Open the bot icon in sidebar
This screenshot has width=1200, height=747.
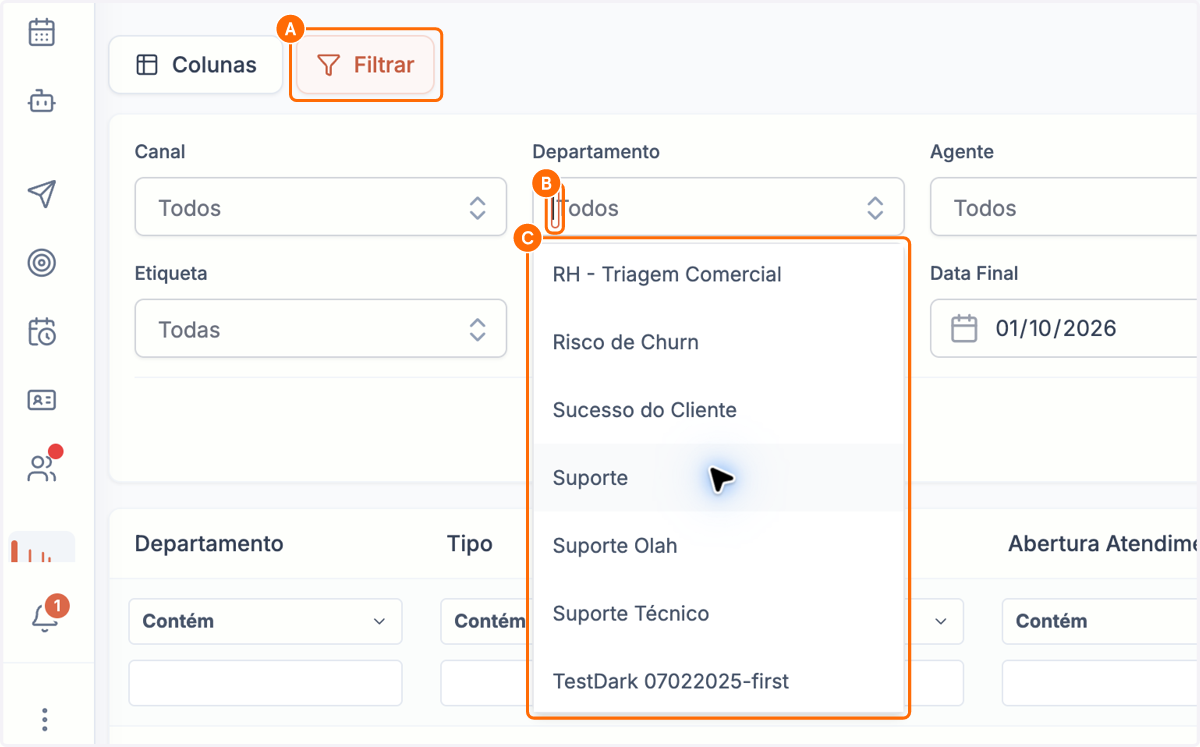click(41, 101)
